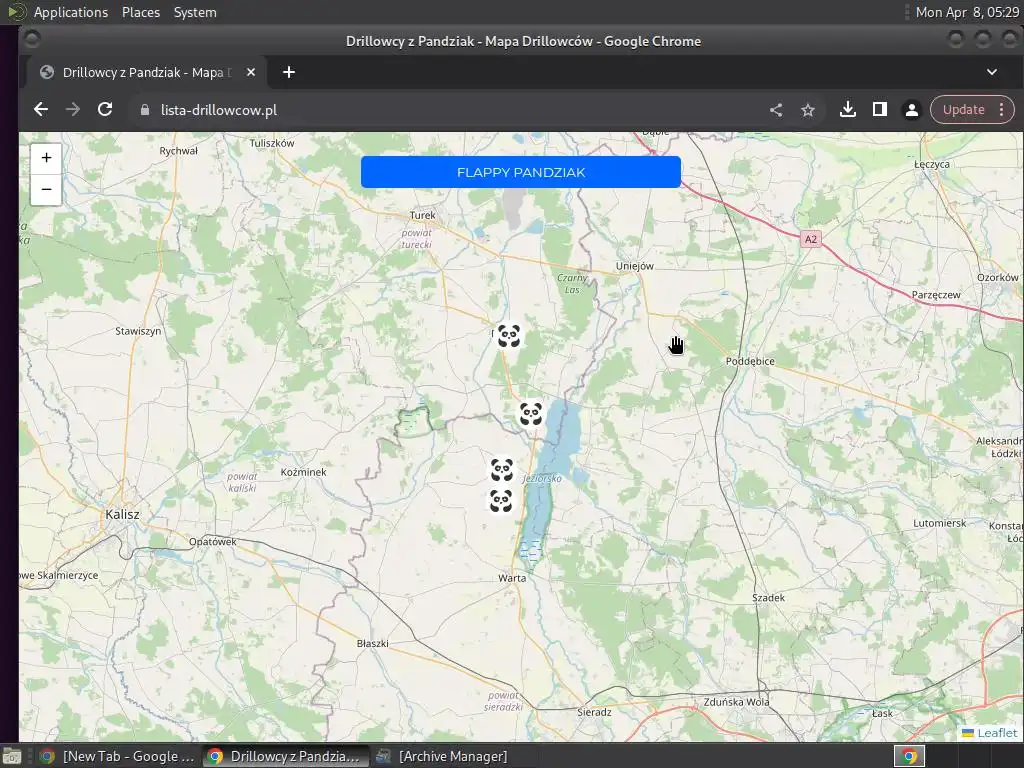Open the System menu

[195, 12]
